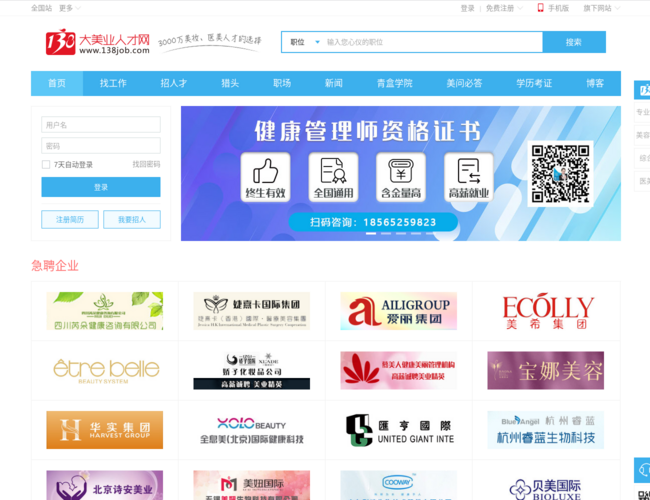Open the AILIGROUP 爱丽集团 logo
The width and height of the screenshot is (650, 500).
398,311
